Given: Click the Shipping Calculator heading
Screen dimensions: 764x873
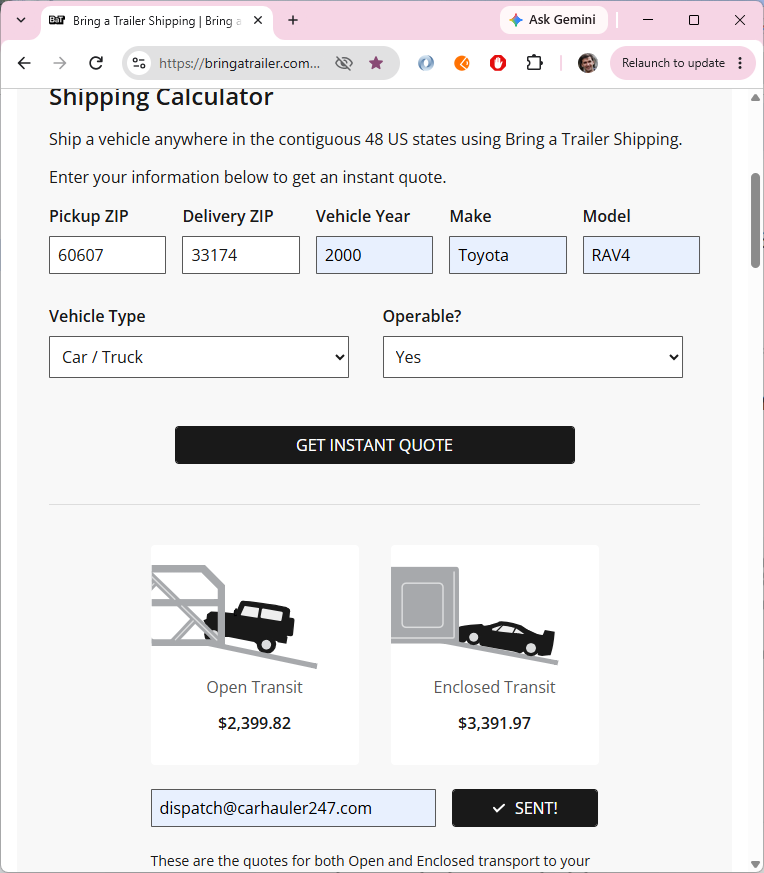Looking at the screenshot, I should (x=161, y=97).
